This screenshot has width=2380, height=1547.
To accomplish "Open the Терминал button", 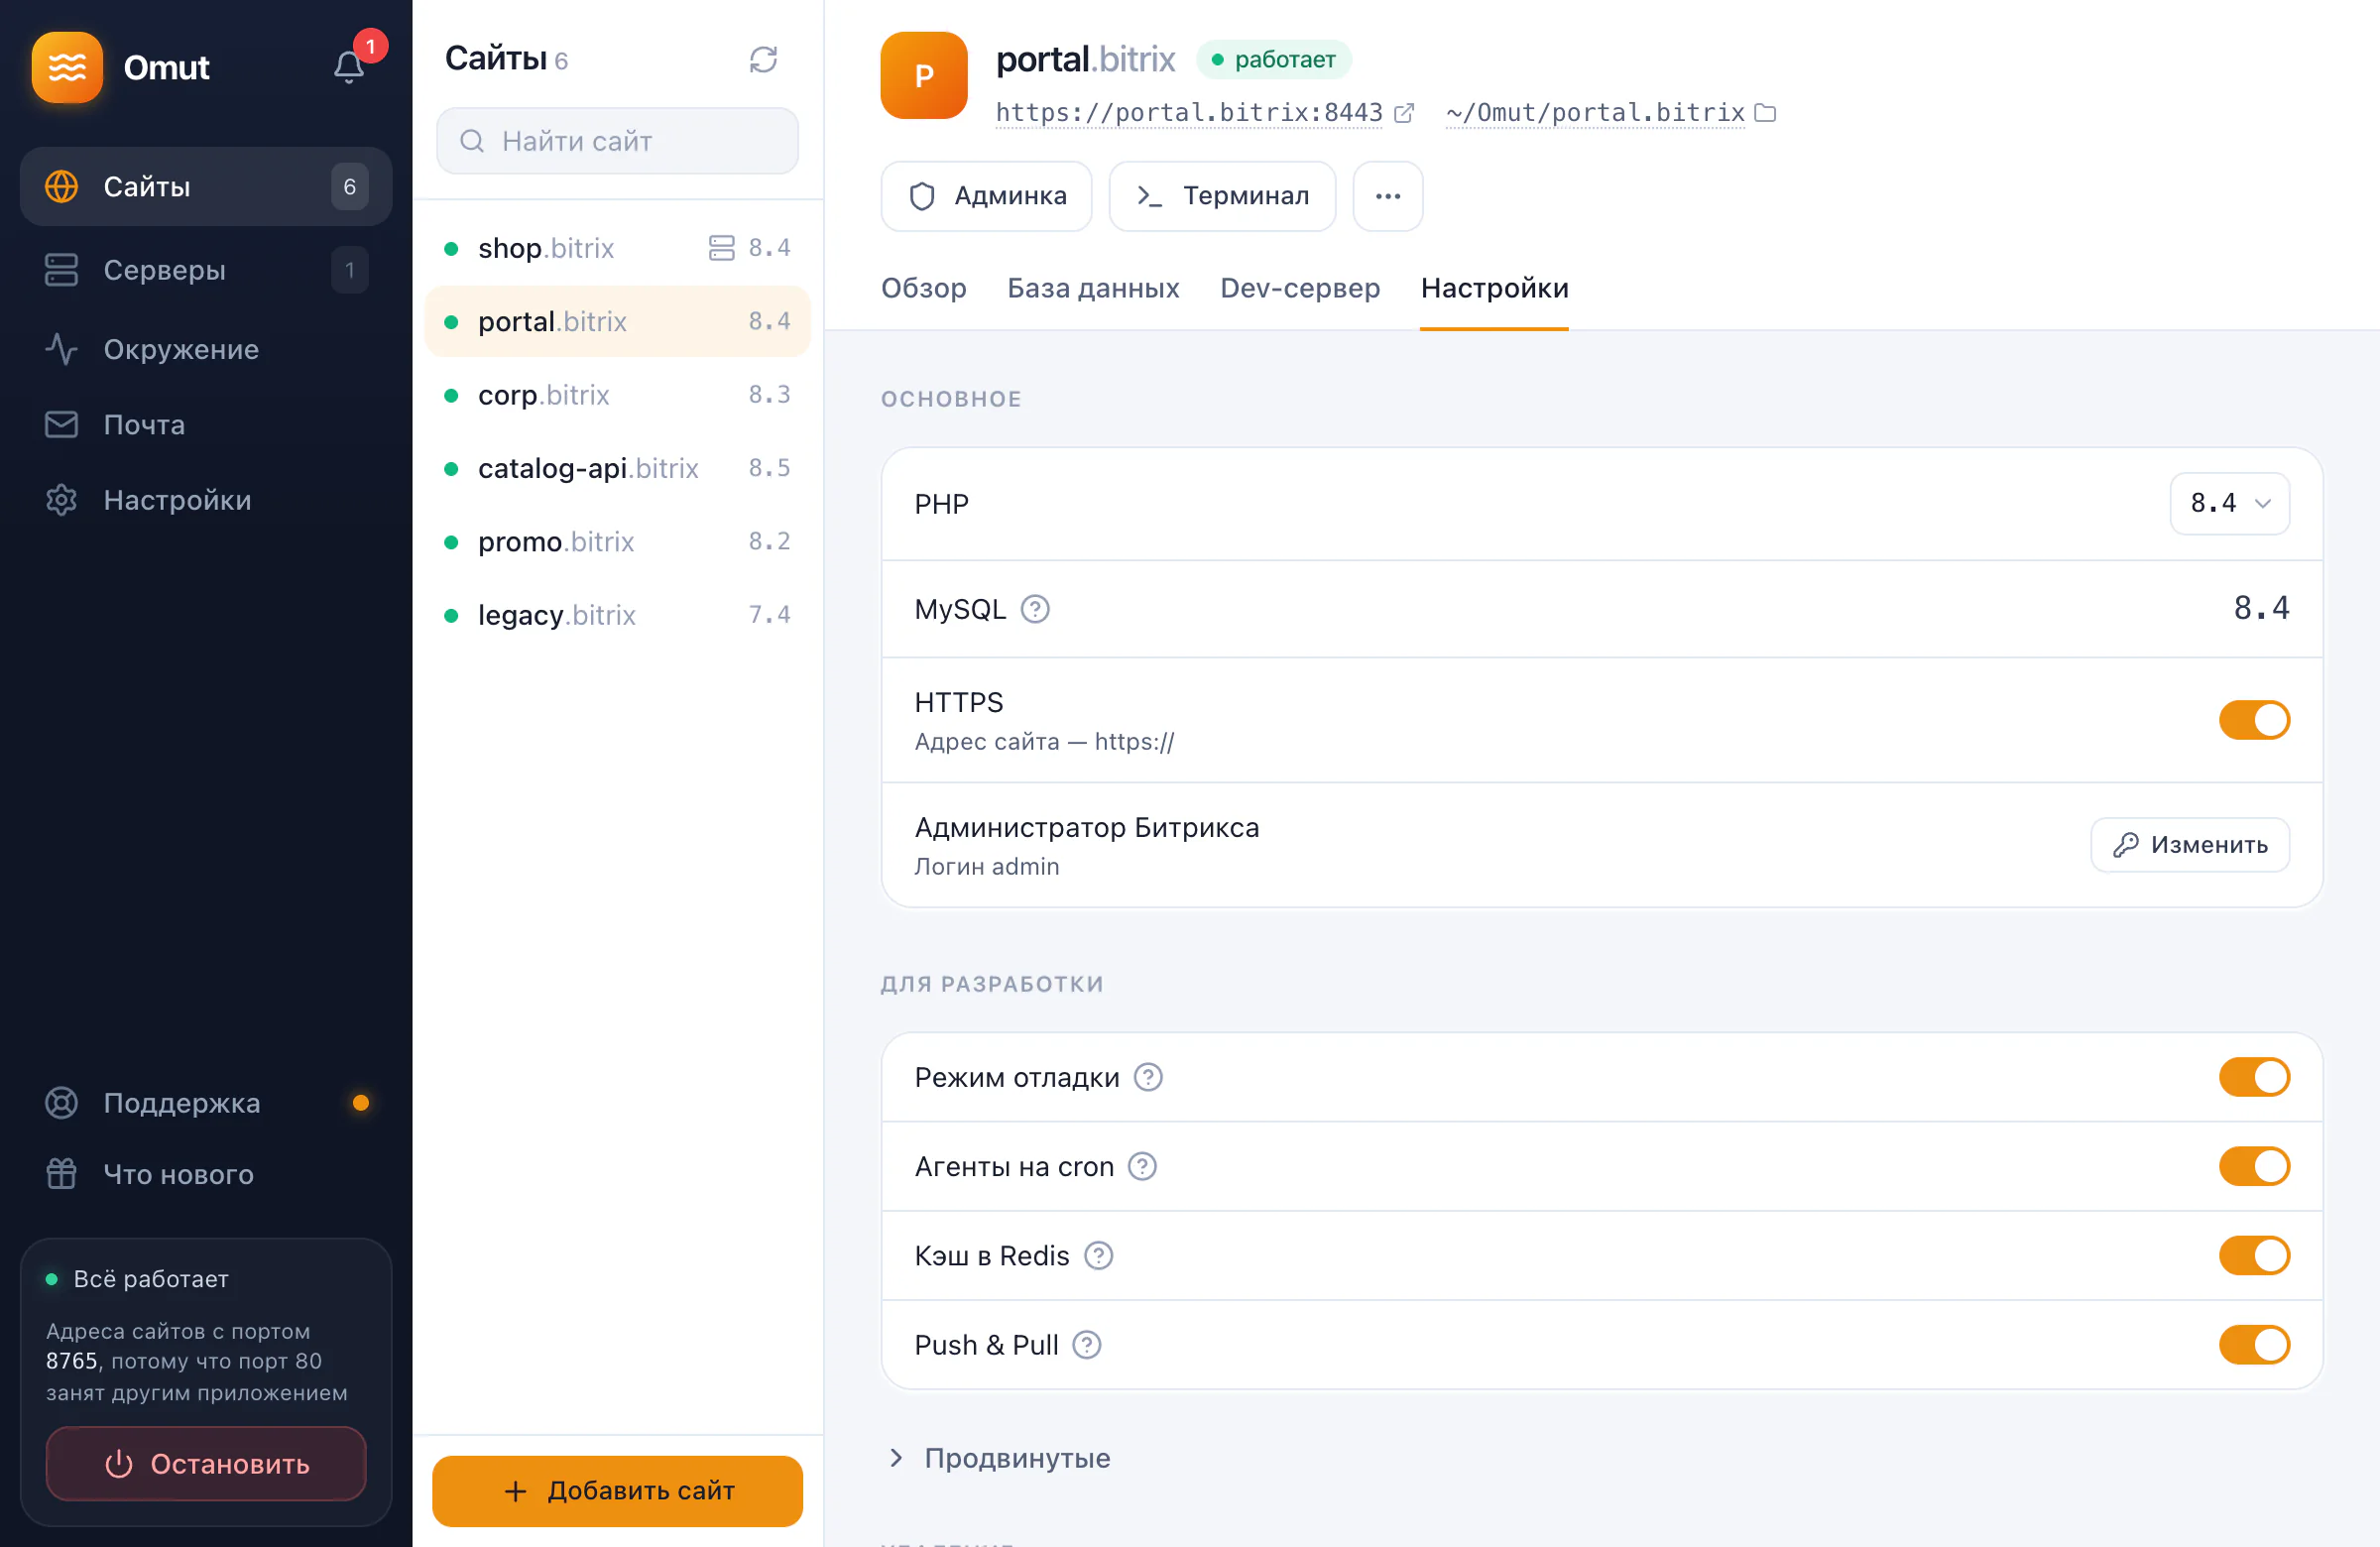I will point(1222,196).
